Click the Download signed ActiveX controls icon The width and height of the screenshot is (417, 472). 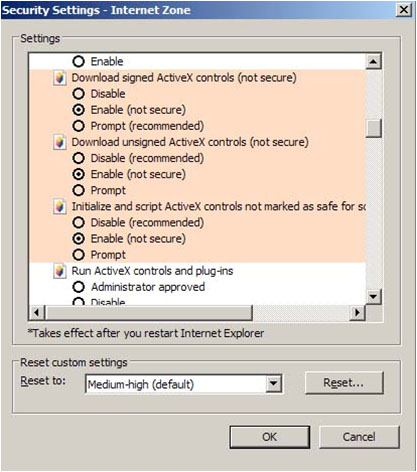point(59,78)
